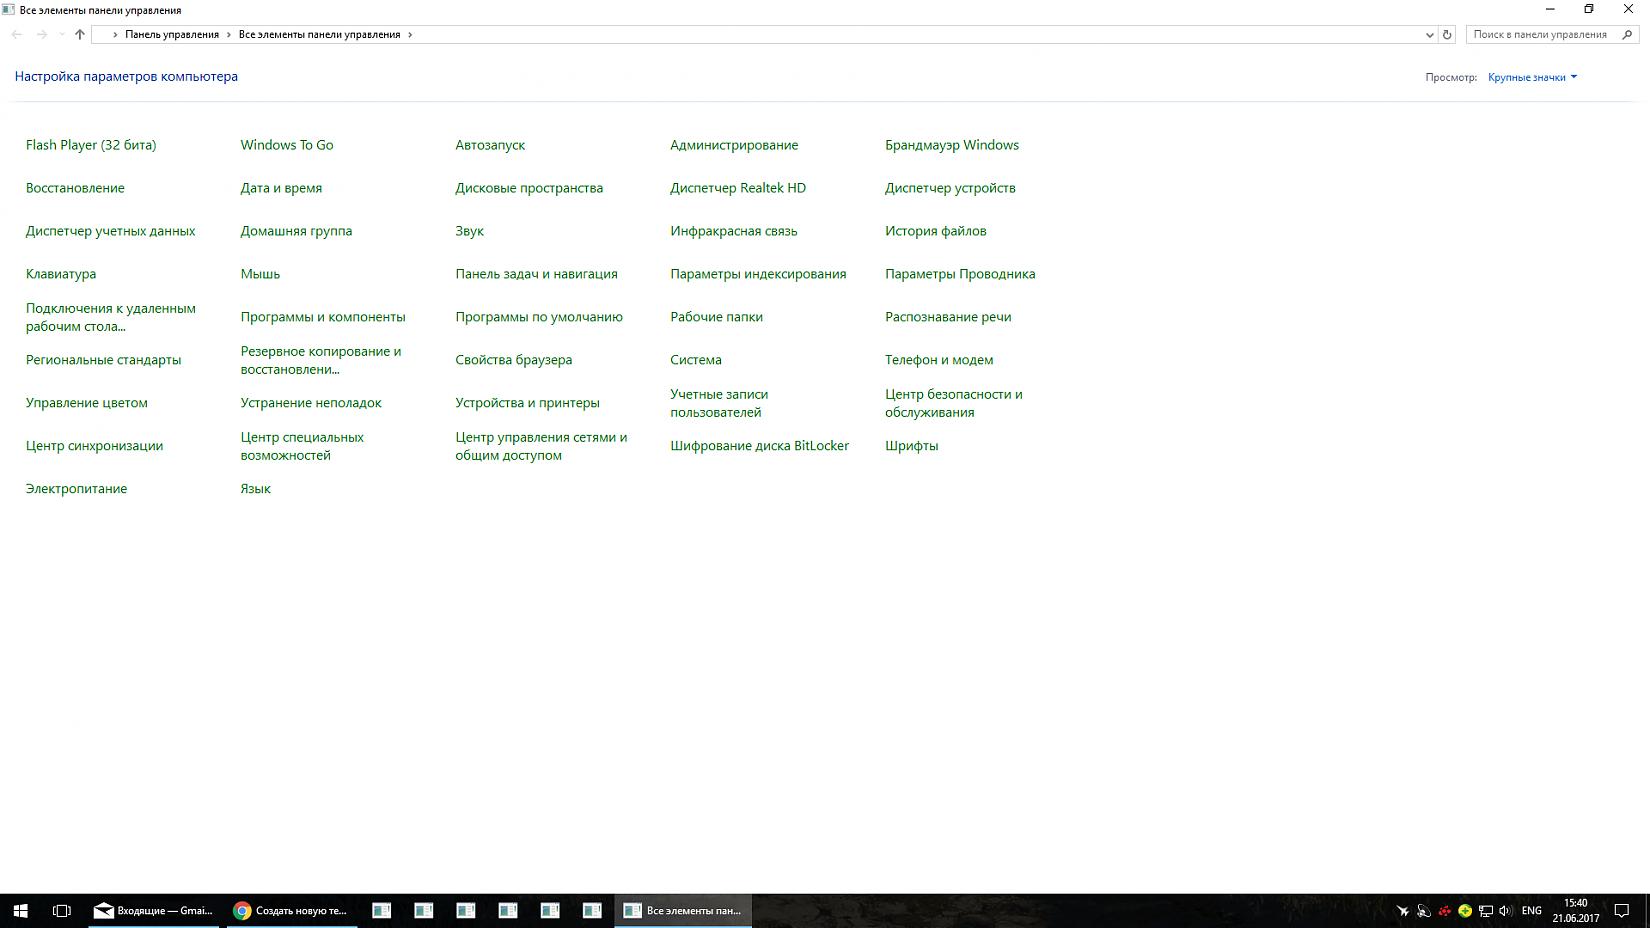Screen dimensions: 1650x928
Task: Open Устранение неполадок
Action: [311, 403]
